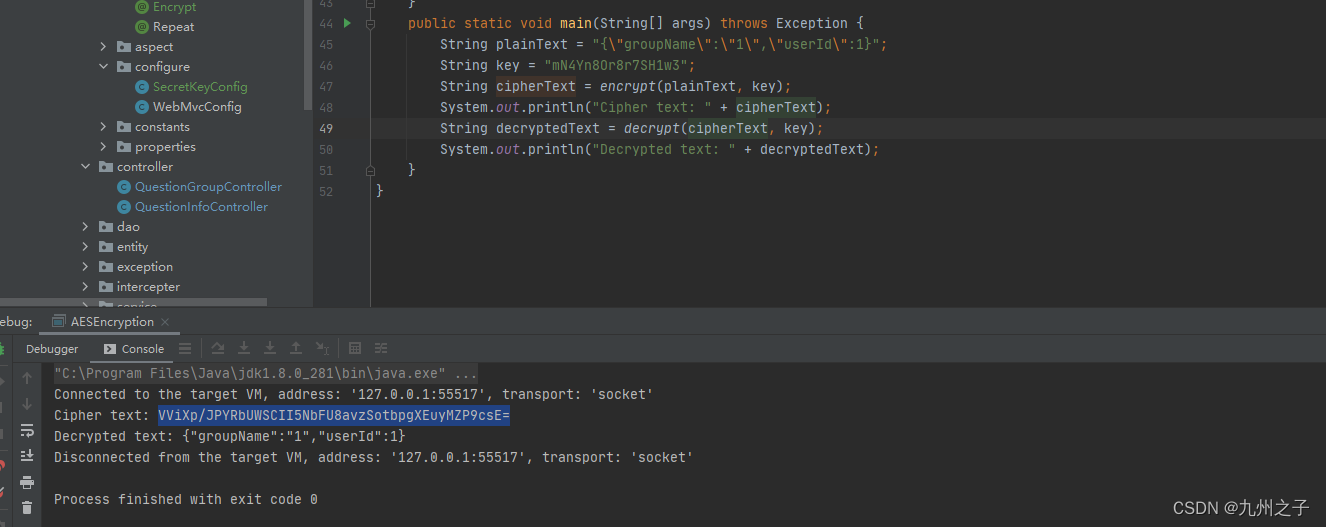Toggle soft-wrap in console
Image resolution: width=1326 pixels, height=527 pixels.
pos(27,431)
